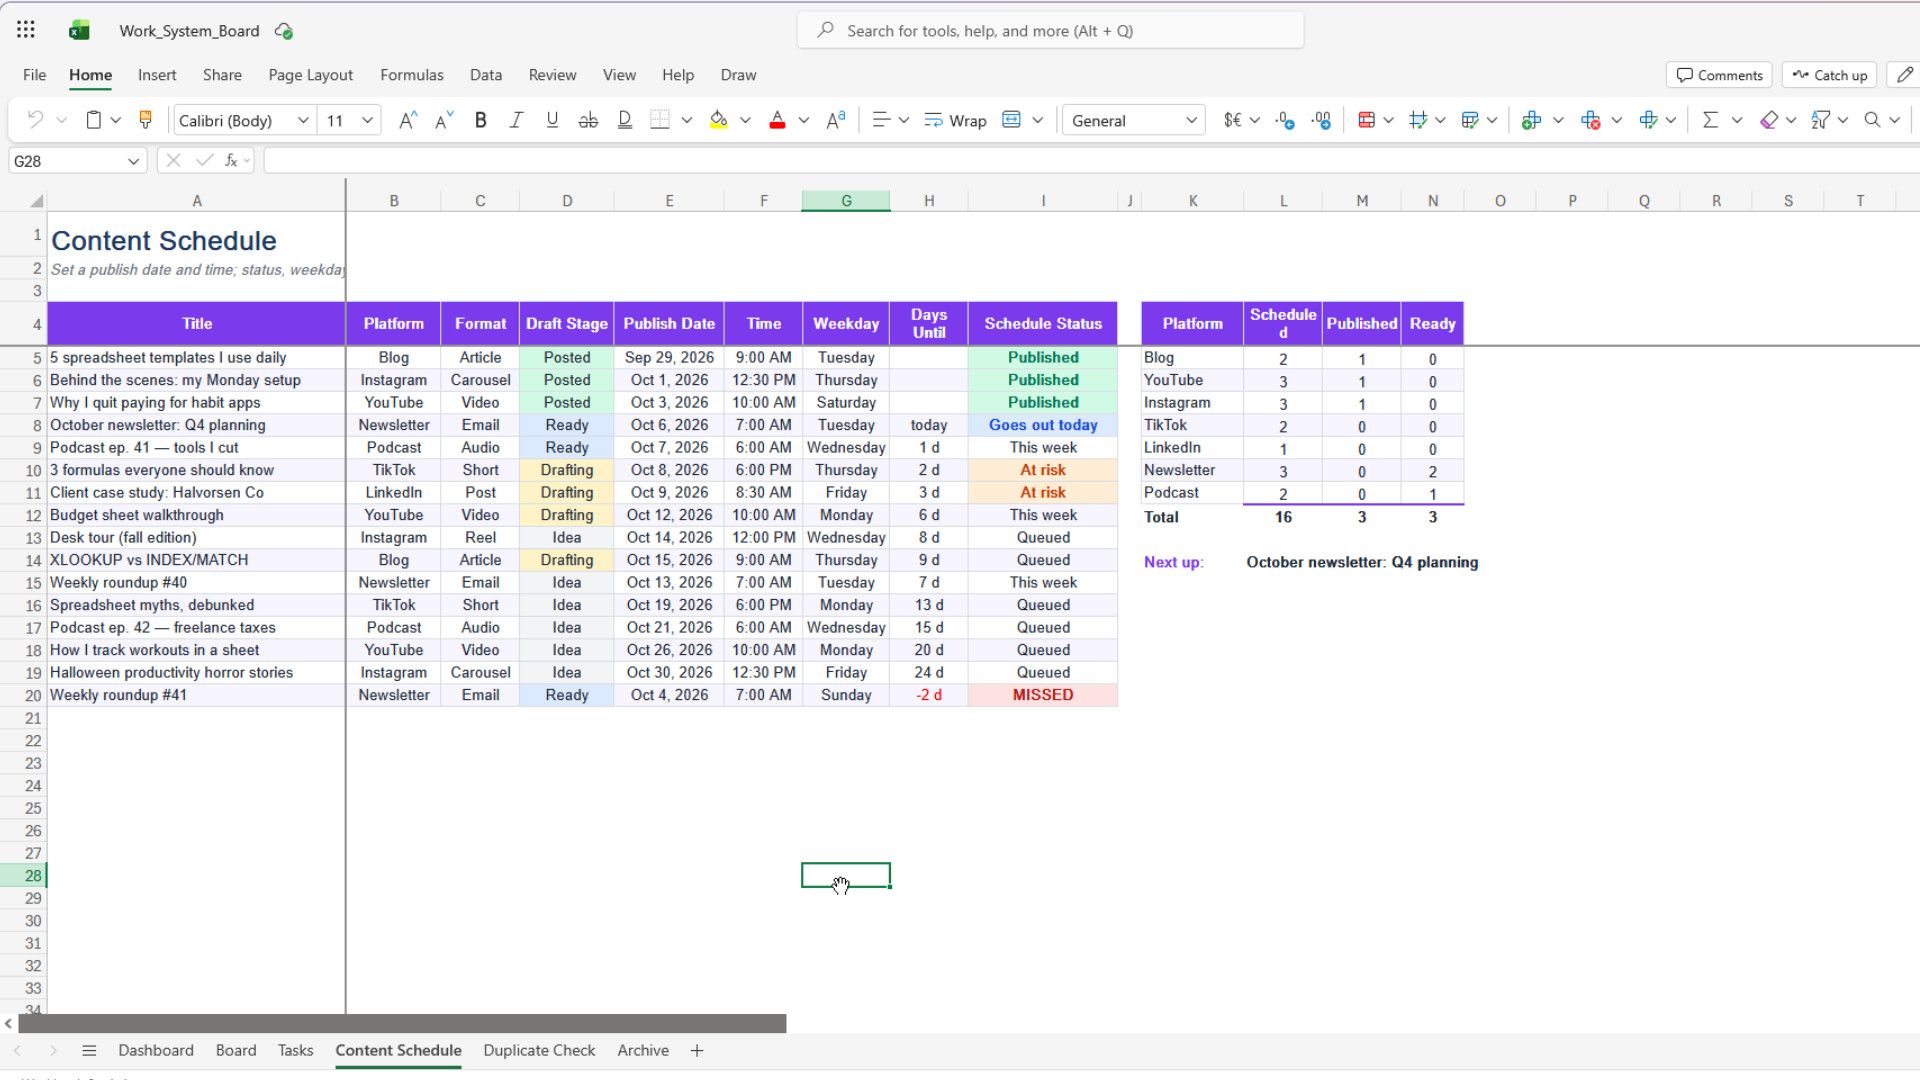Toggle underline formatting

pyautogui.click(x=552, y=120)
